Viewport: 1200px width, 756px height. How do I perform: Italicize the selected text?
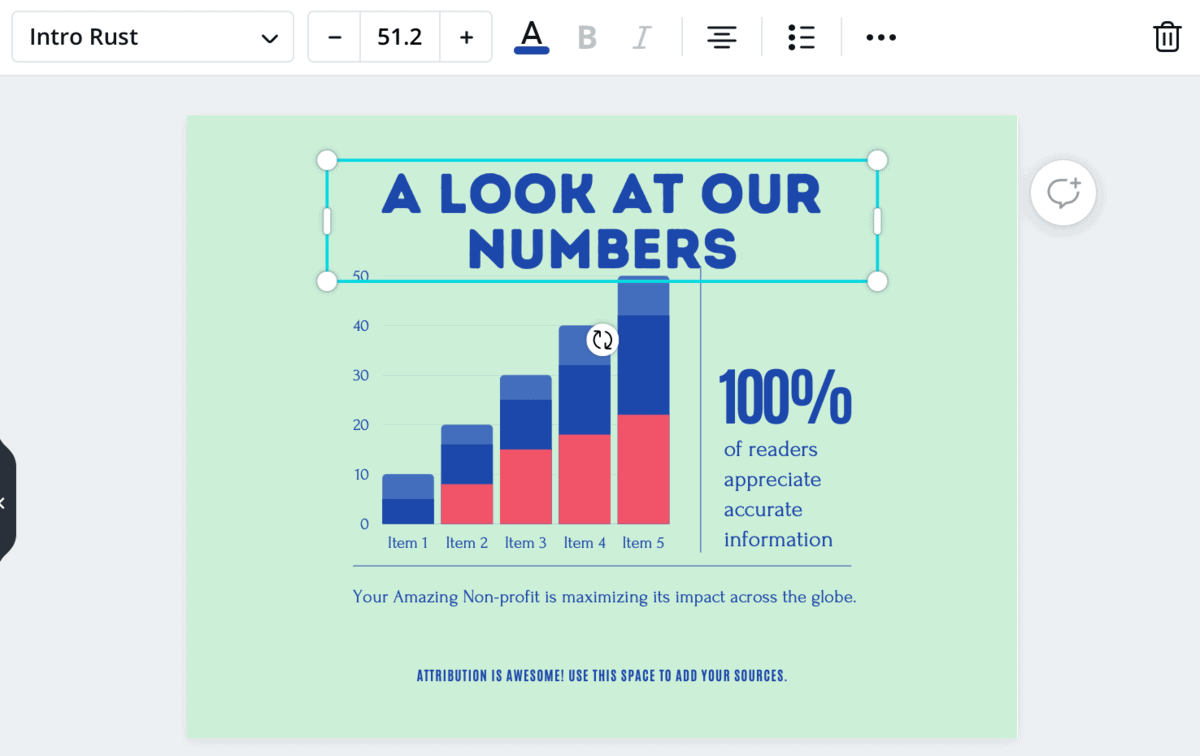click(x=641, y=36)
